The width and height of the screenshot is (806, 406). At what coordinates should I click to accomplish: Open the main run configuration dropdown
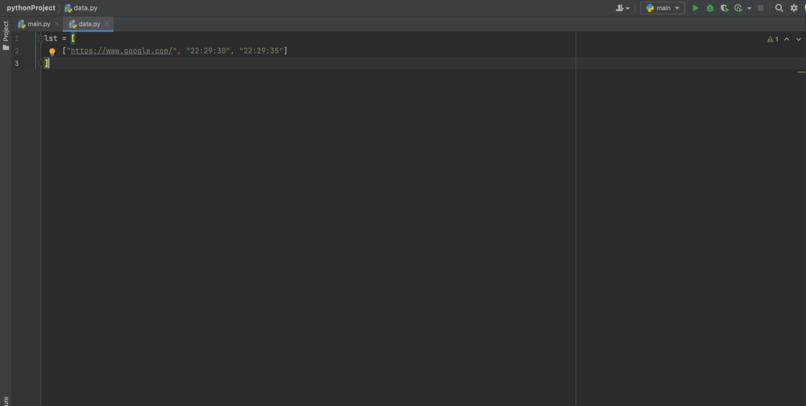pos(663,8)
